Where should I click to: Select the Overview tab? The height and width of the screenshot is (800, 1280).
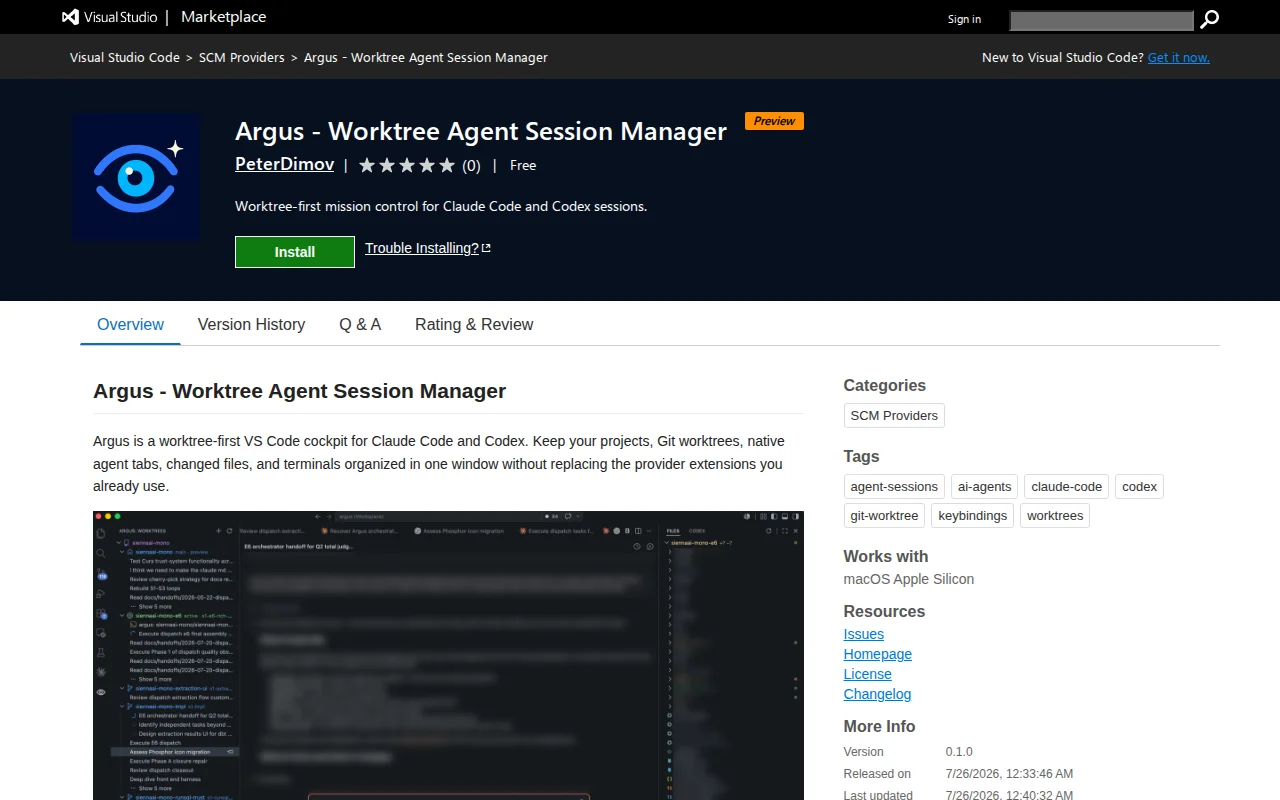(130, 324)
